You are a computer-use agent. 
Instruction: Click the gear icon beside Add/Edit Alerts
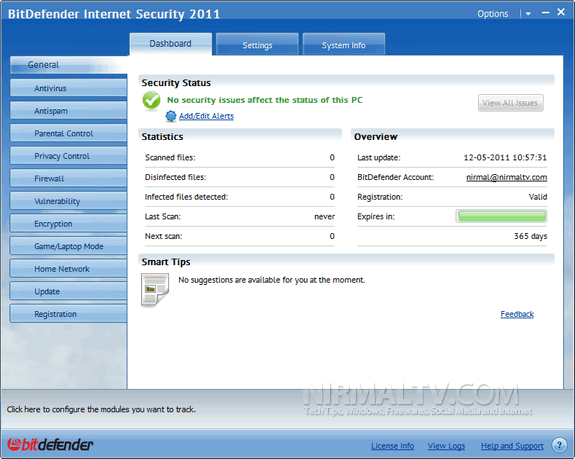pyautogui.click(x=171, y=116)
